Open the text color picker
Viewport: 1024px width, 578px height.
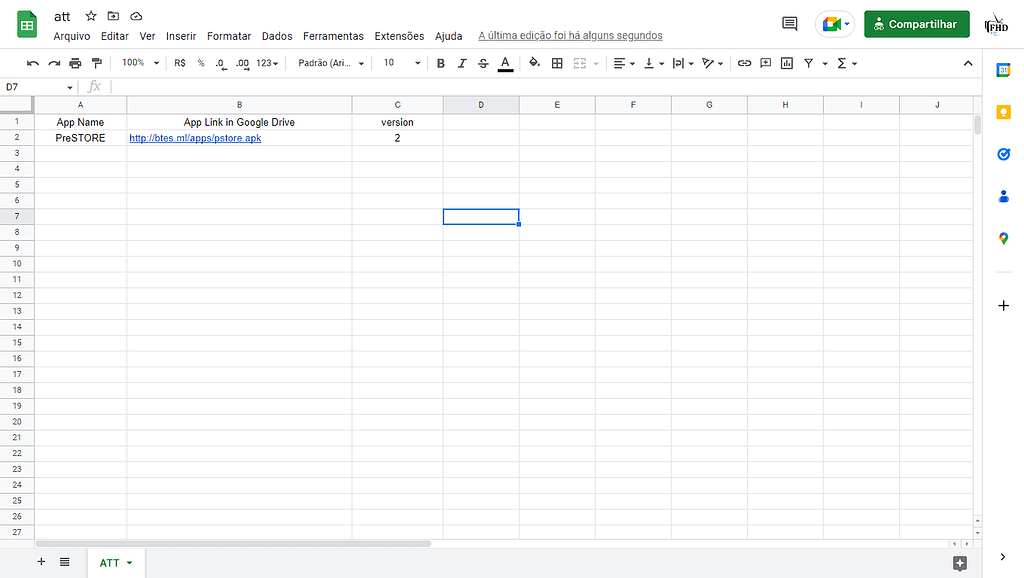[x=503, y=63]
